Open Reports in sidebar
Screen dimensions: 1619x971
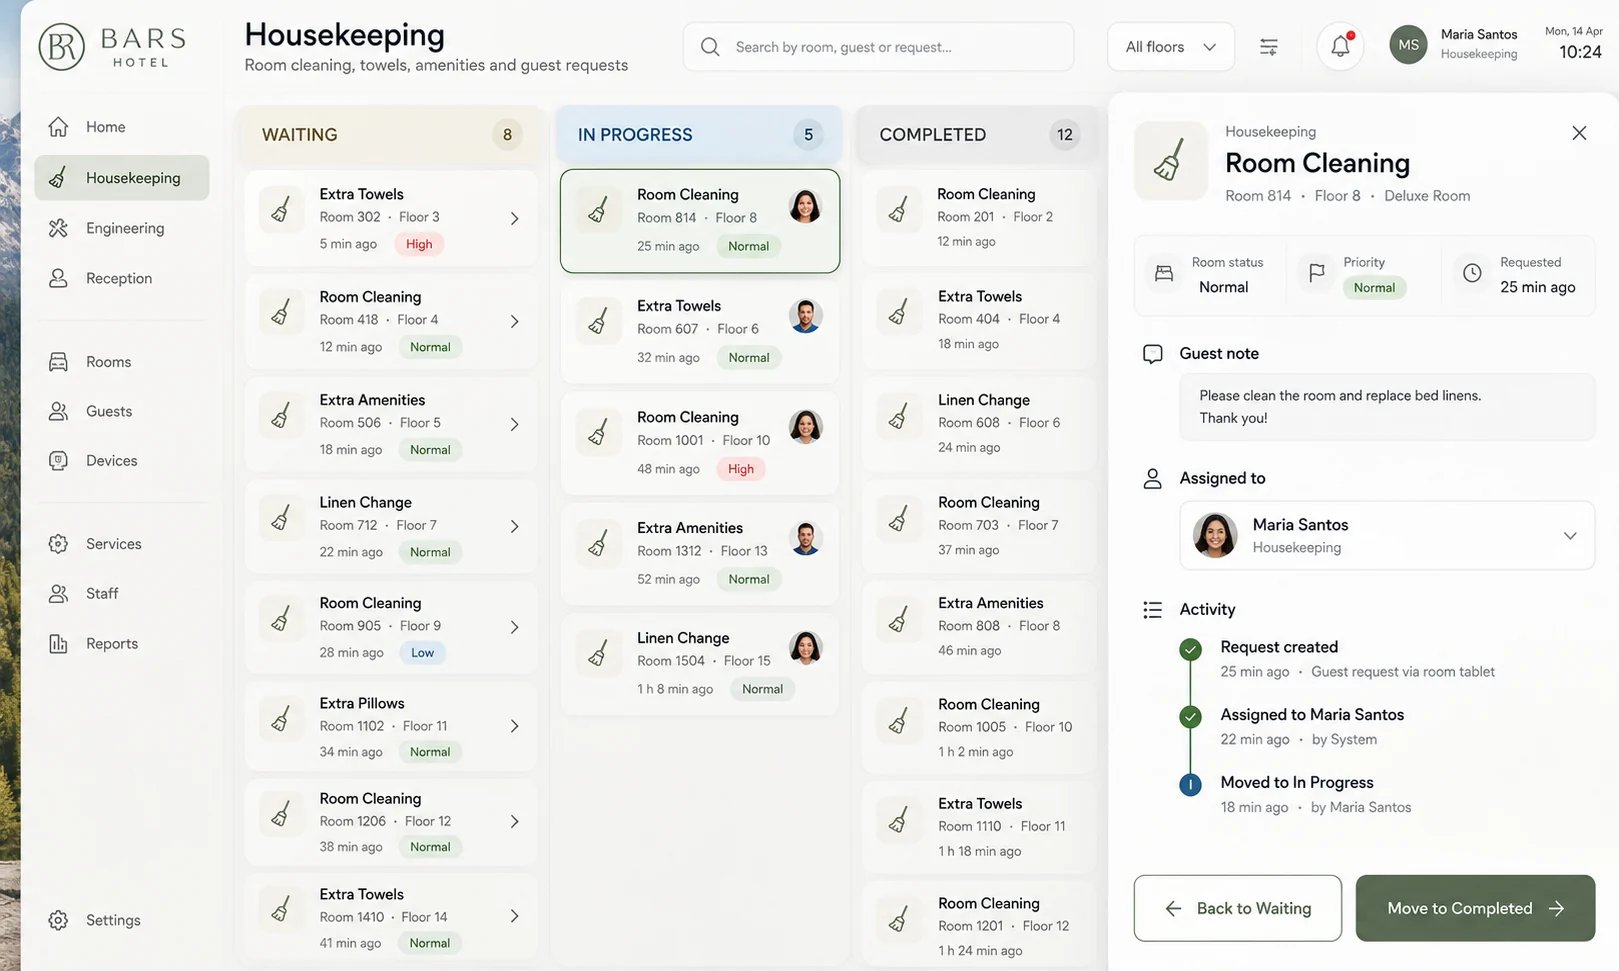tap(122, 644)
